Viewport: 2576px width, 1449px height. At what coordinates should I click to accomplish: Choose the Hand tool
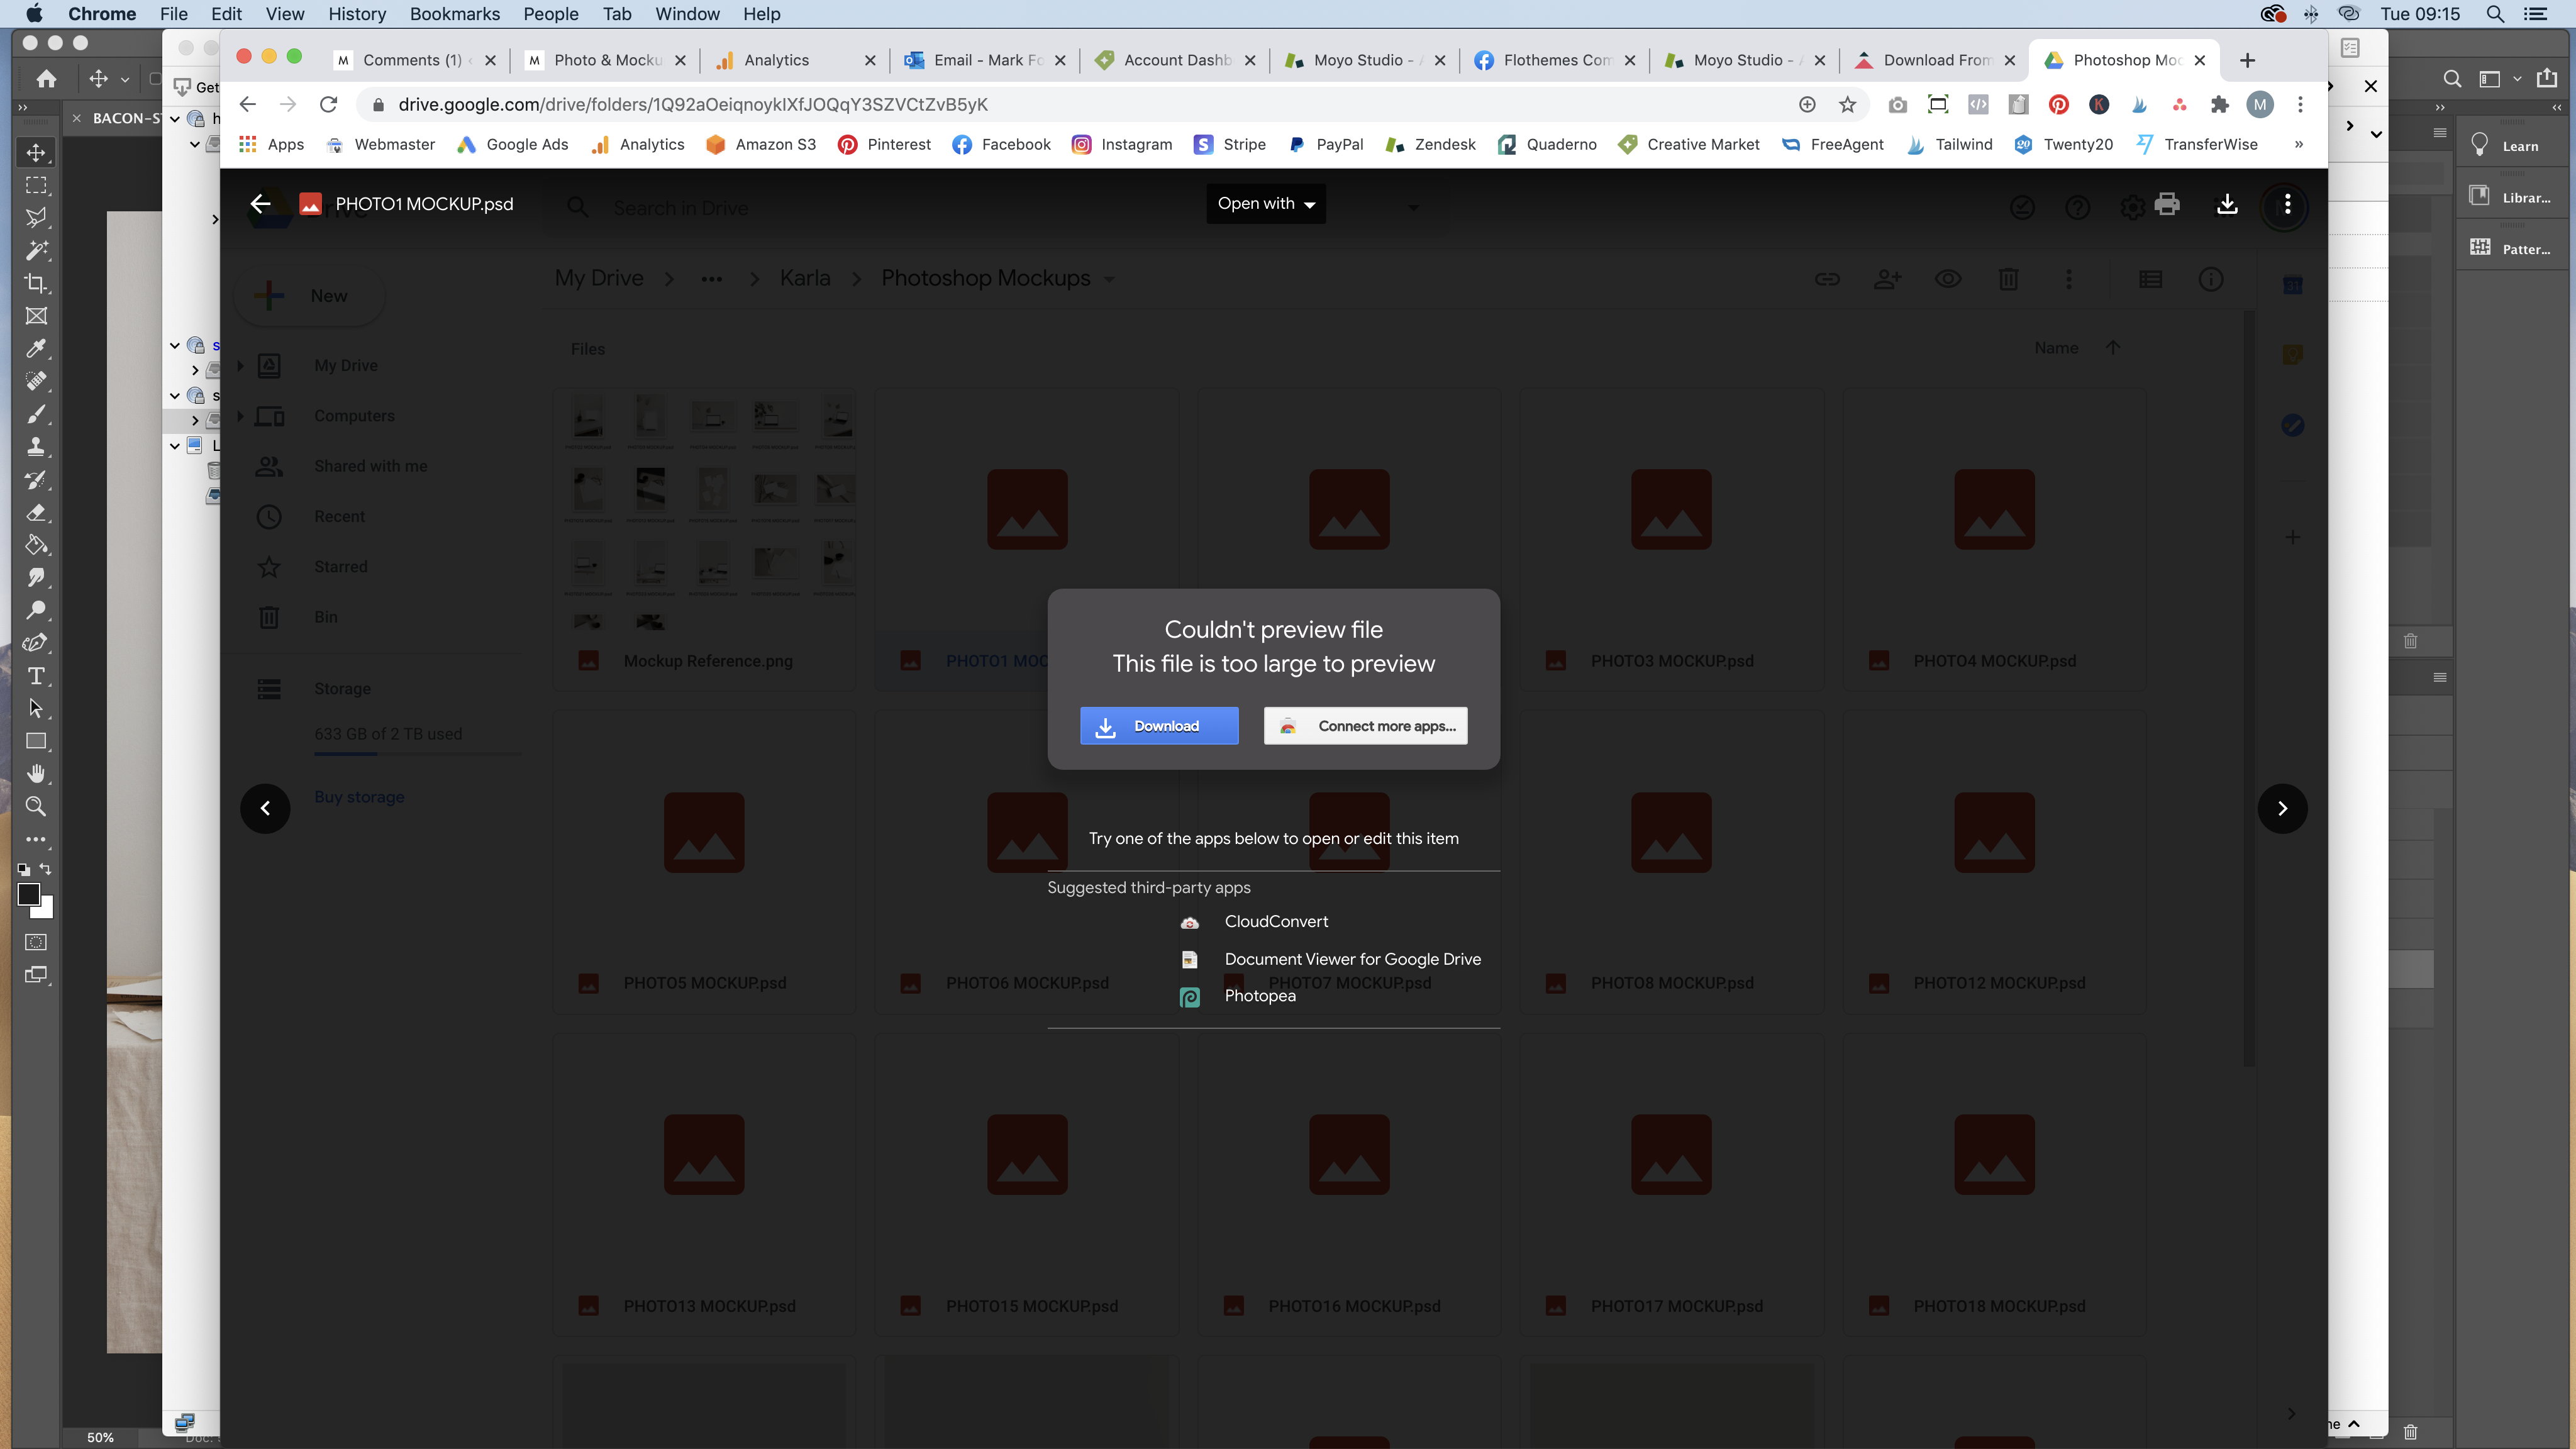click(36, 774)
